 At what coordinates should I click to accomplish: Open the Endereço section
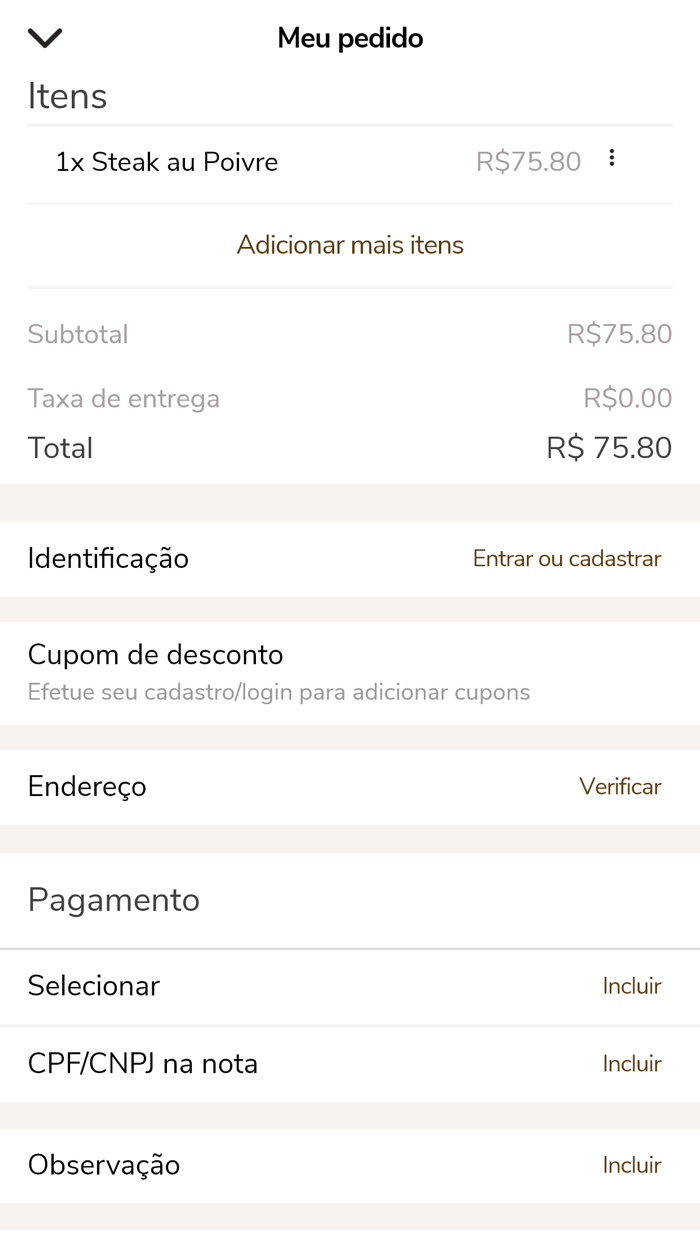click(87, 786)
